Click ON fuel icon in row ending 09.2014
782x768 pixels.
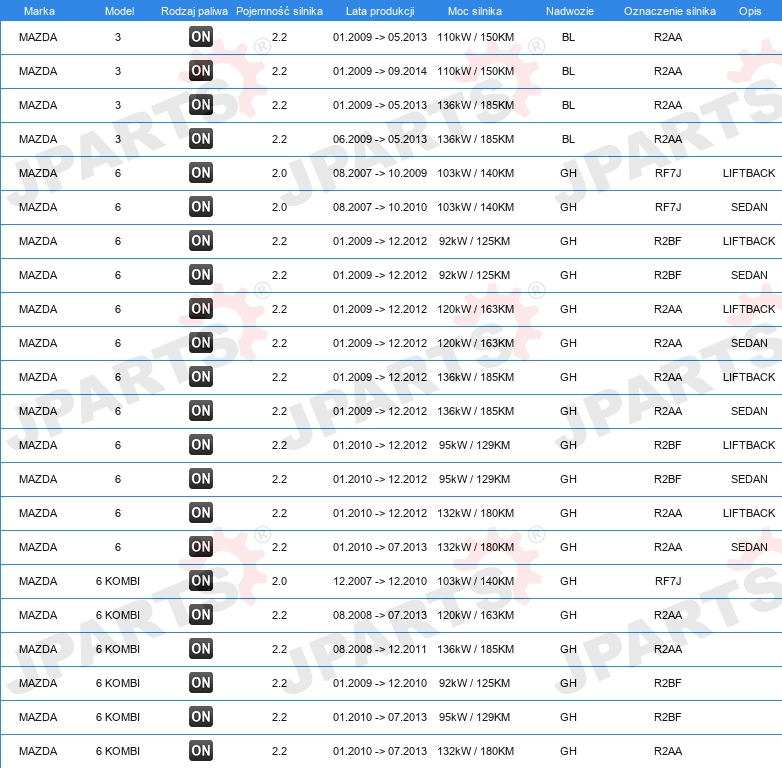[201, 71]
